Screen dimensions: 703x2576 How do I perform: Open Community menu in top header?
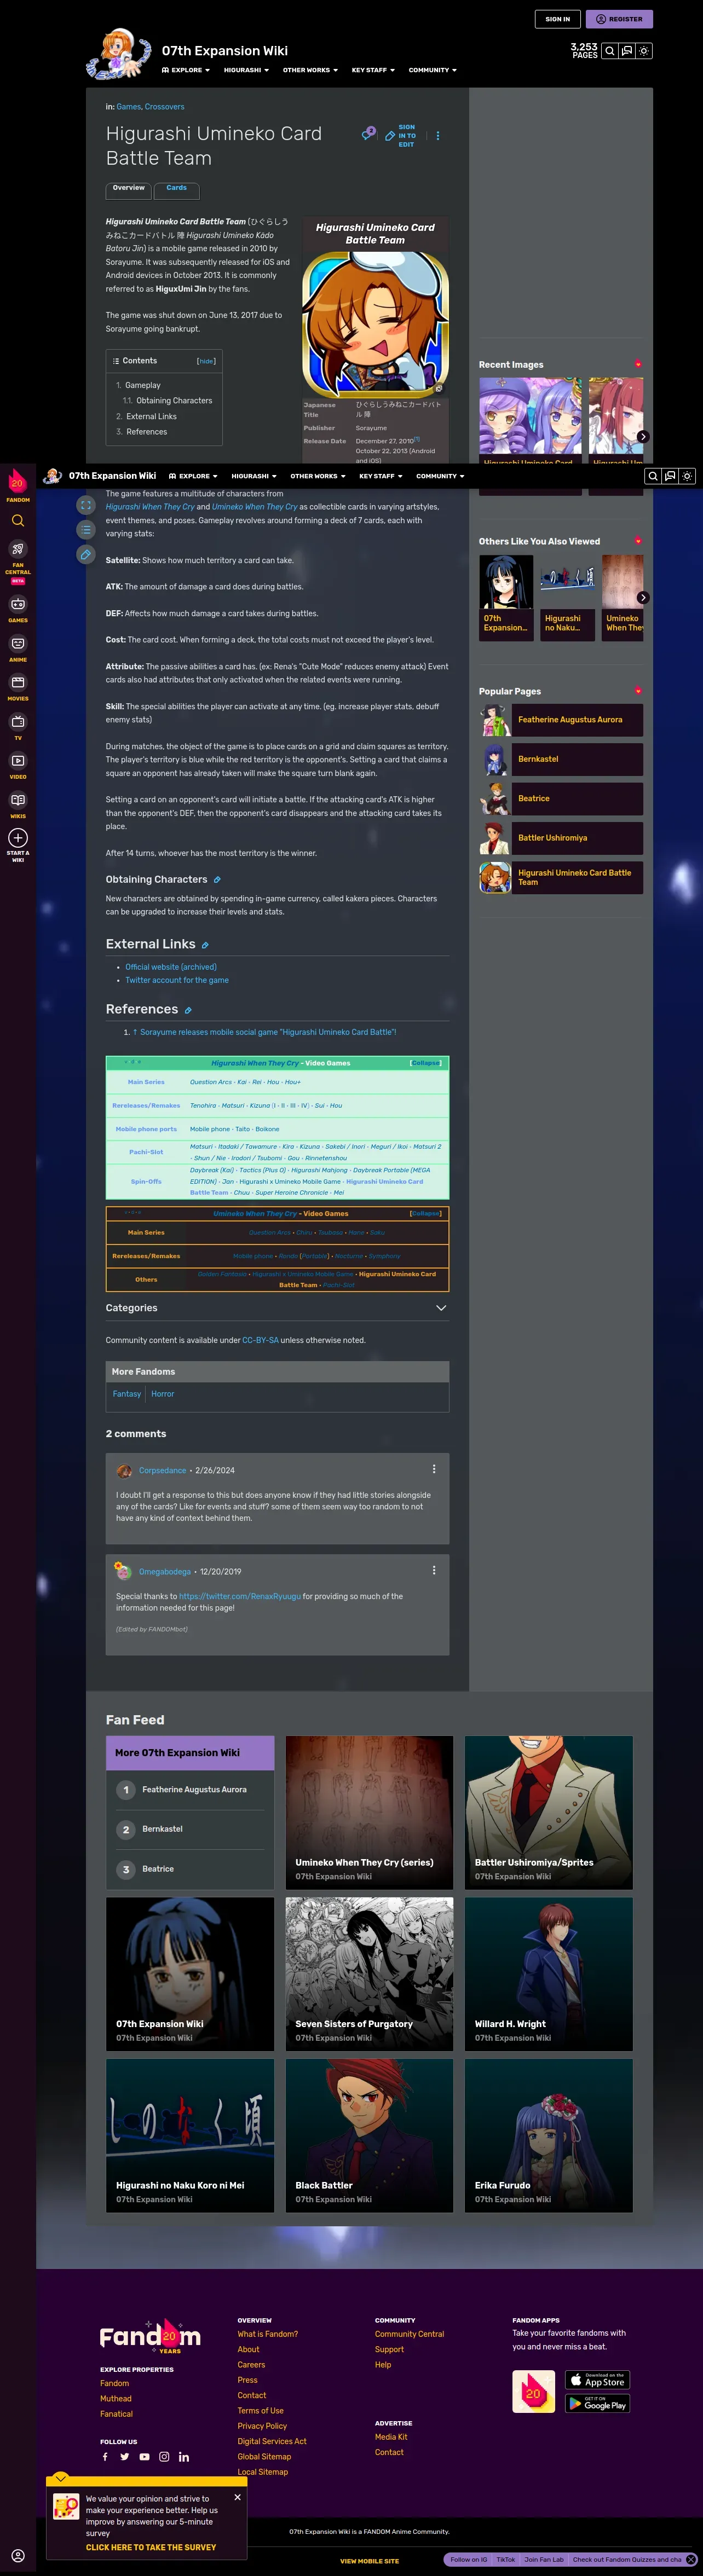point(433,70)
